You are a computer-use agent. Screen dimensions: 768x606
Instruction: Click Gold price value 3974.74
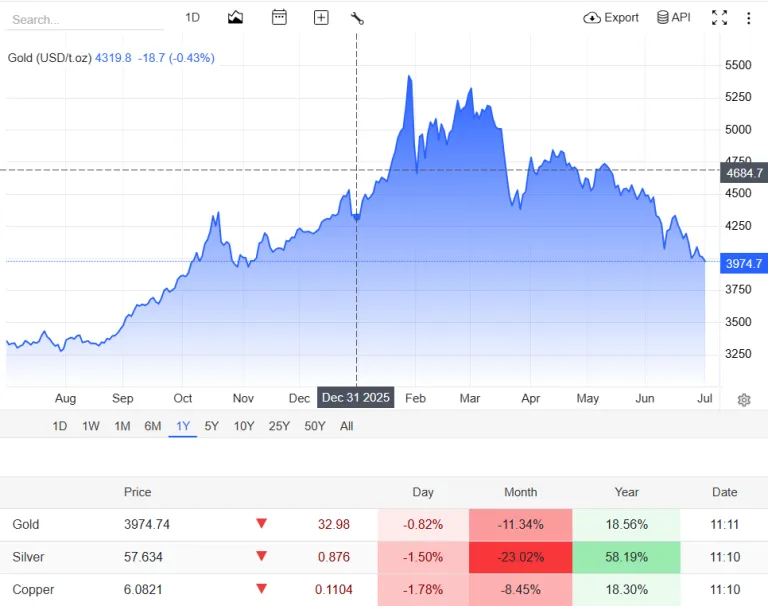pos(147,524)
